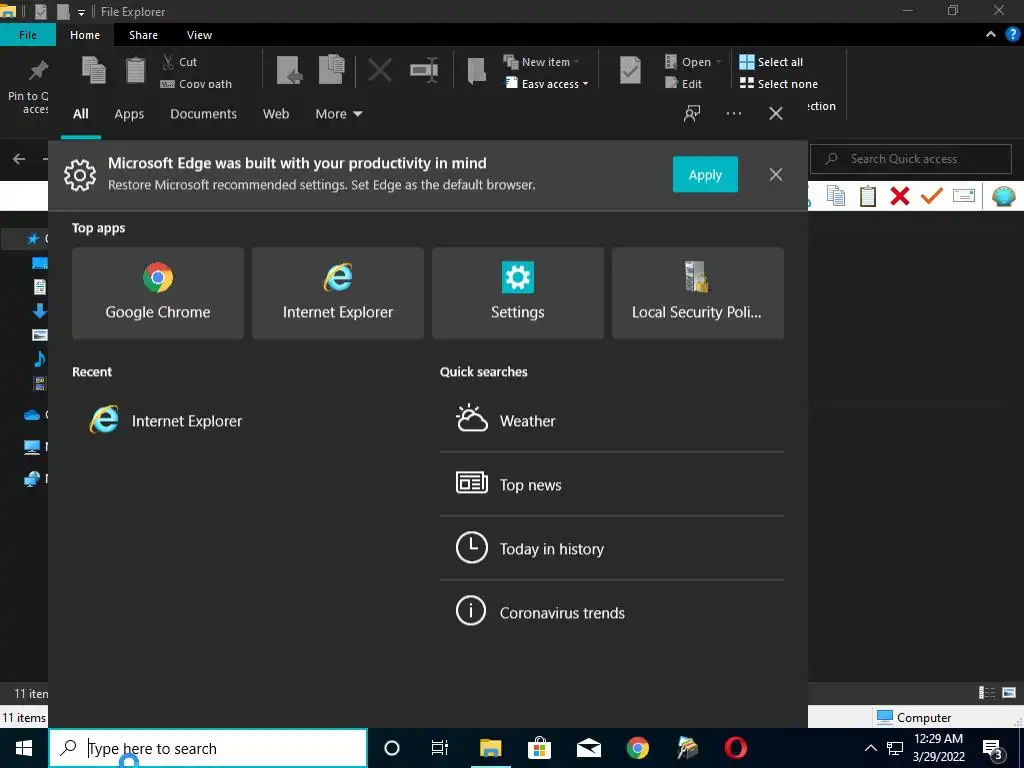Image resolution: width=1024 pixels, height=768 pixels.
Task: Open File Explorer help question mark
Action: (1013, 35)
